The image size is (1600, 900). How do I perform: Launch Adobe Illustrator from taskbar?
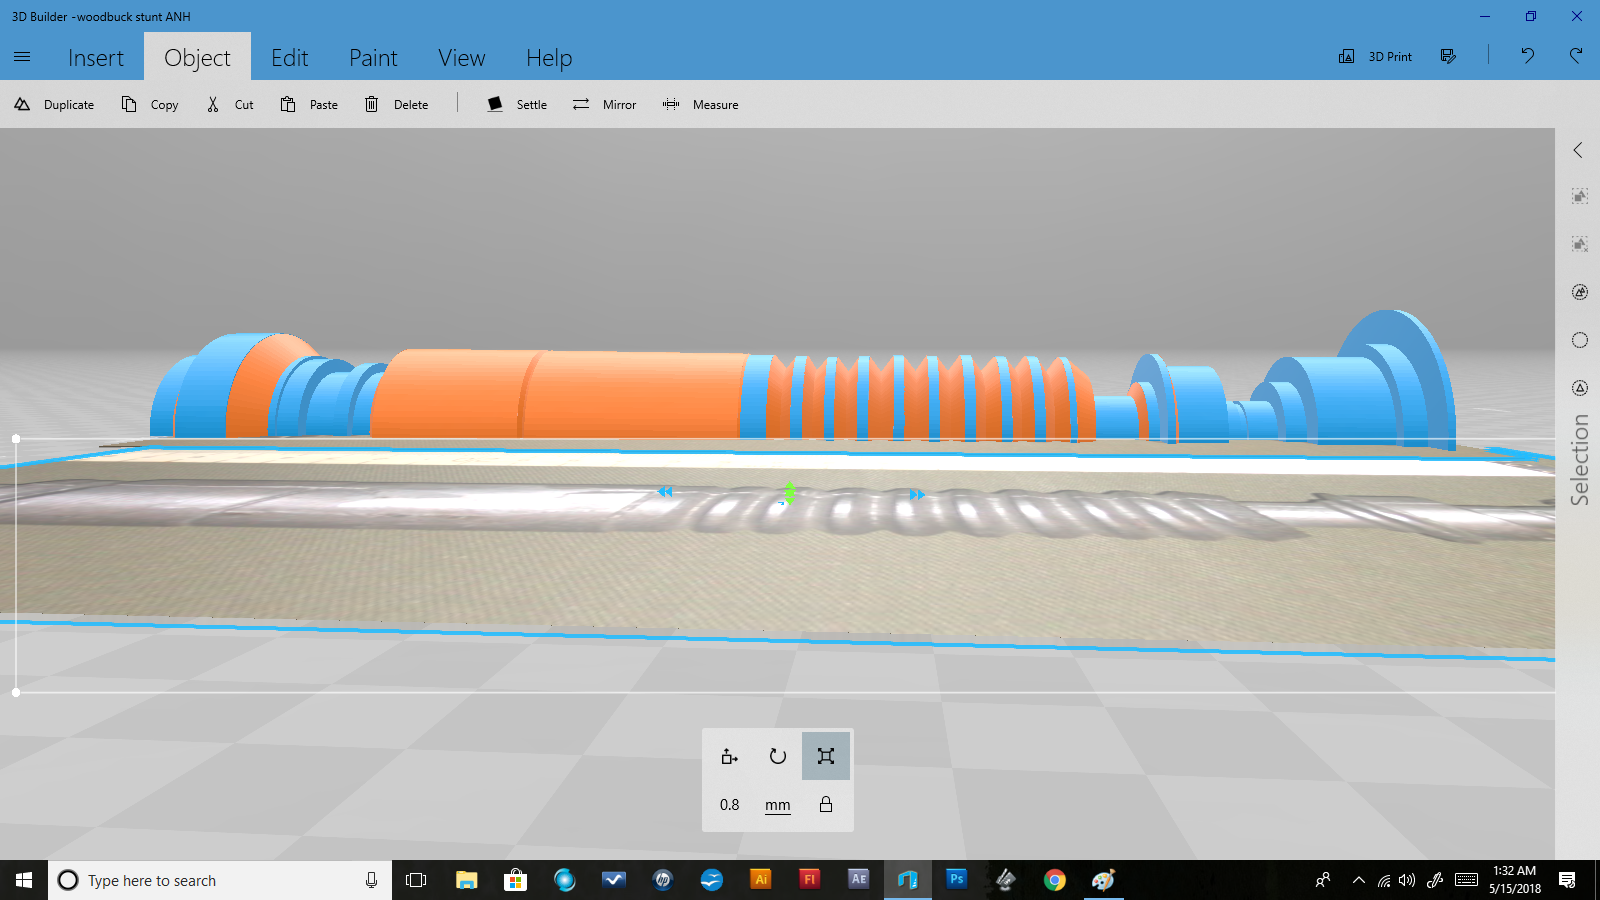pyautogui.click(x=761, y=880)
